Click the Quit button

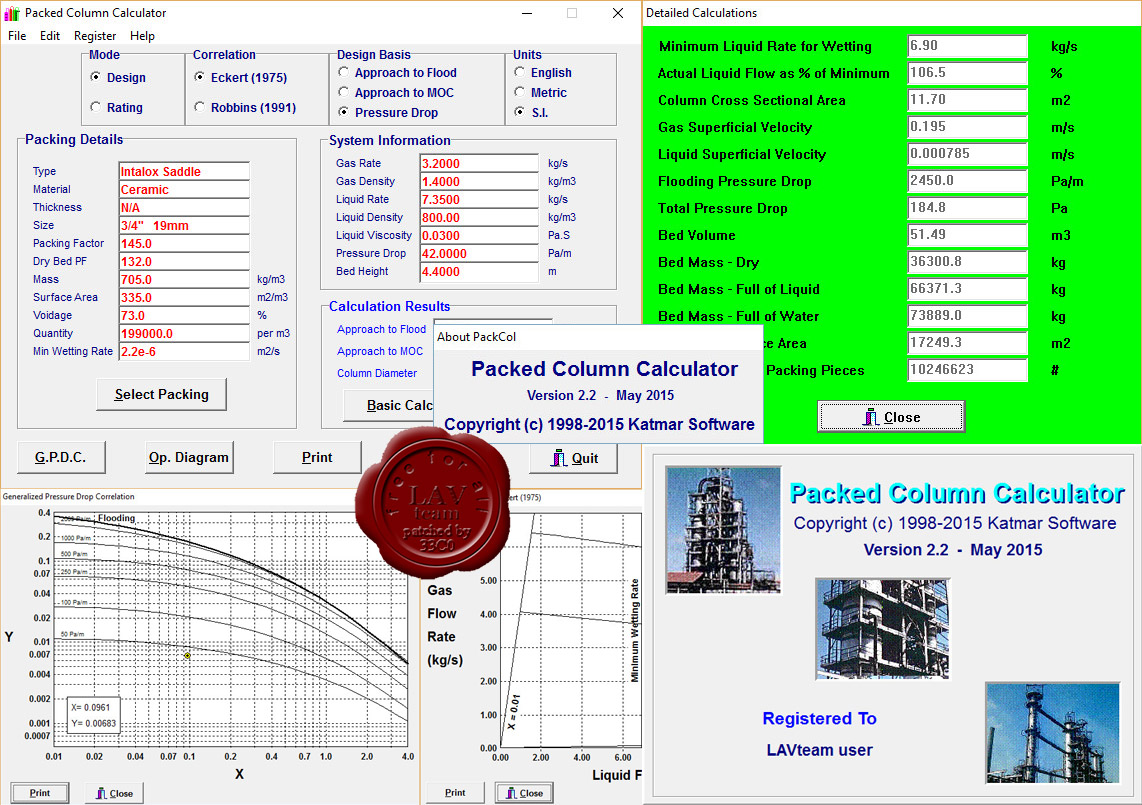click(574, 458)
